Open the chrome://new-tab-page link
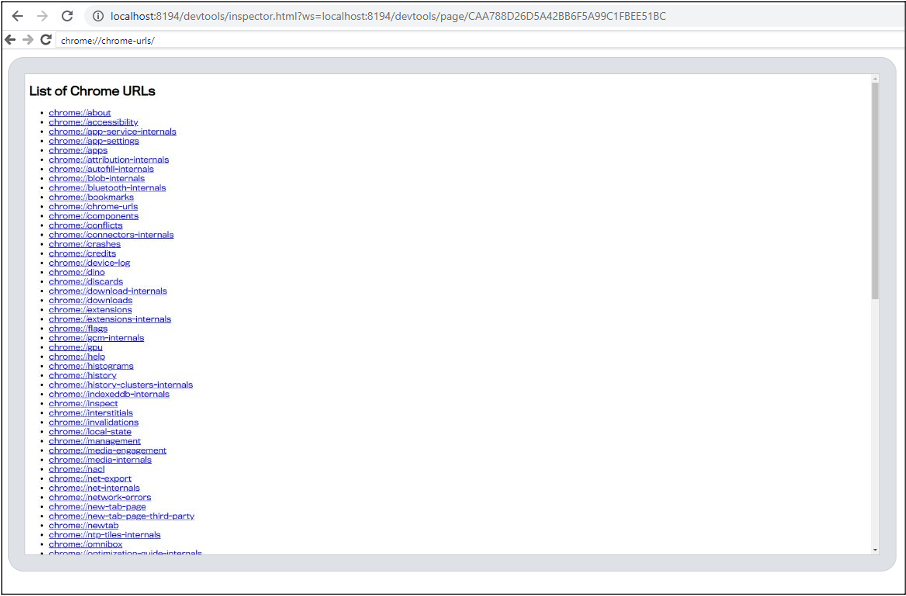 click(98, 506)
